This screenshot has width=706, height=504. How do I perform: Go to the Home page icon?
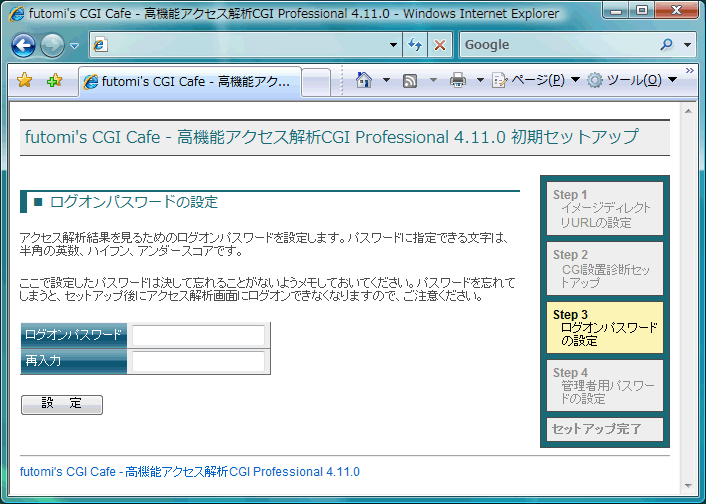(364, 80)
